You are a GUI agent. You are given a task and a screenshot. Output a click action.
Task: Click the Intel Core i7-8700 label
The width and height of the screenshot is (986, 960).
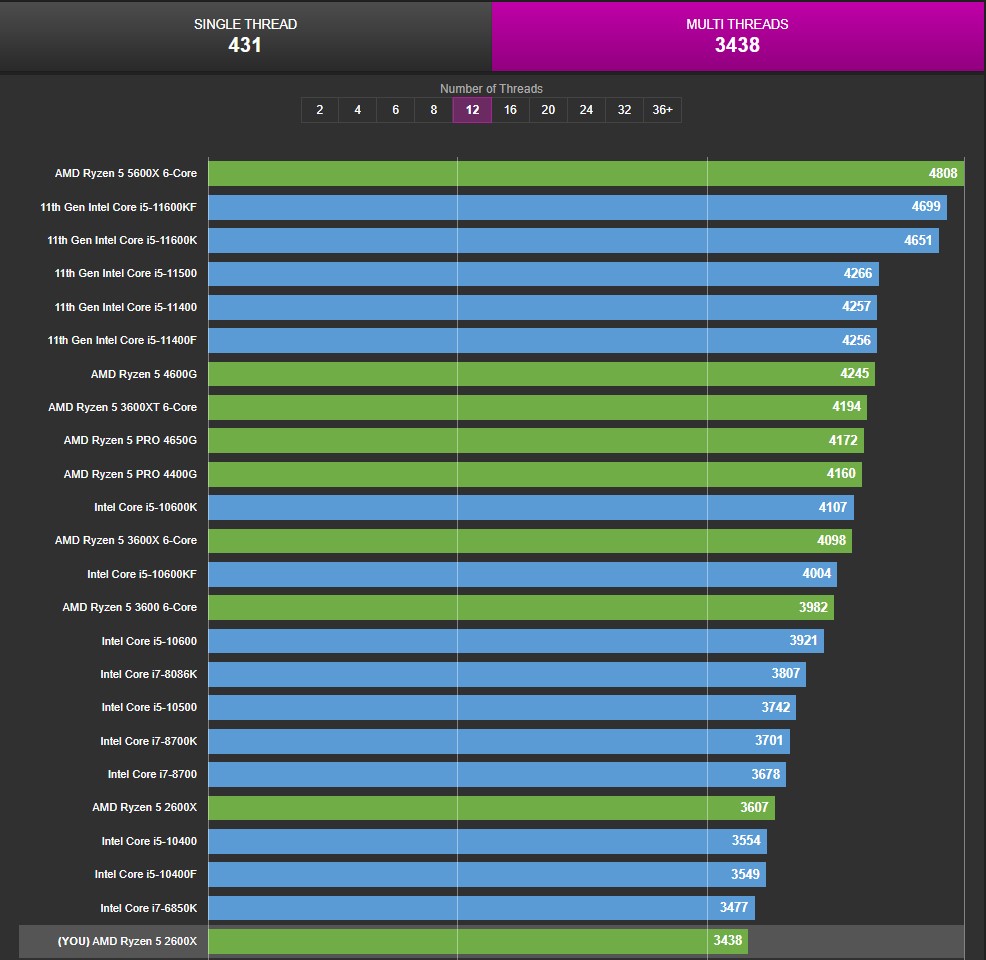point(152,775)
